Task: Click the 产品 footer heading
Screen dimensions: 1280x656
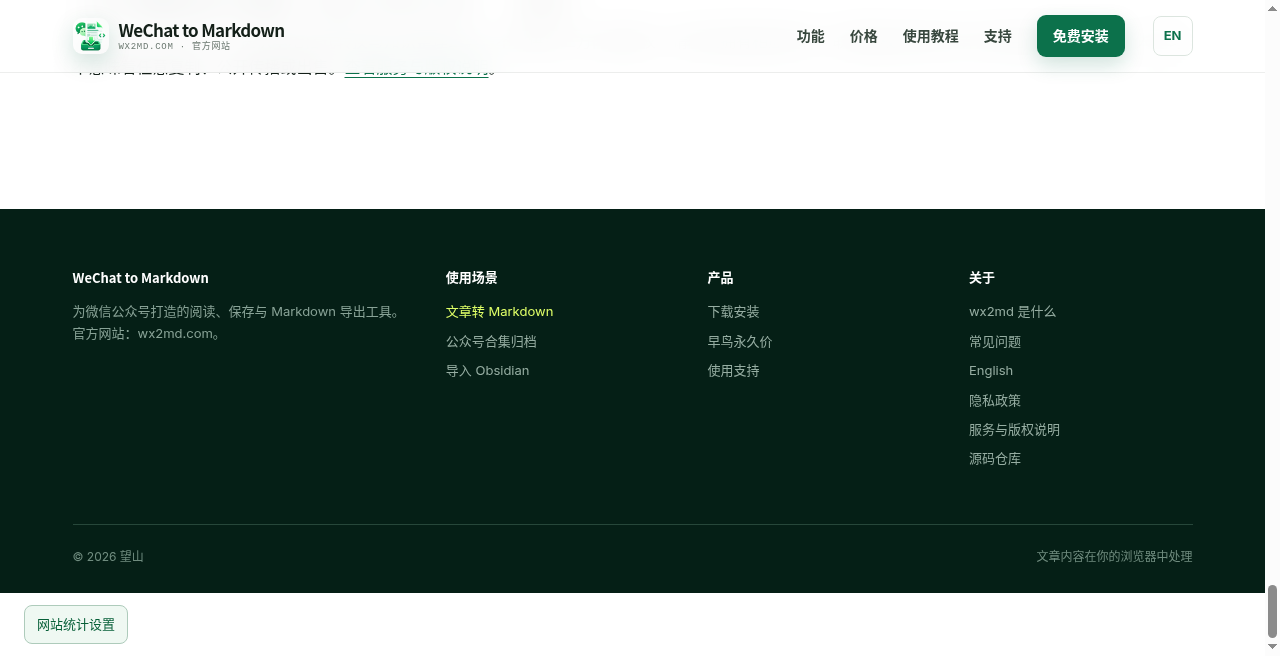Action: (720, 278)
